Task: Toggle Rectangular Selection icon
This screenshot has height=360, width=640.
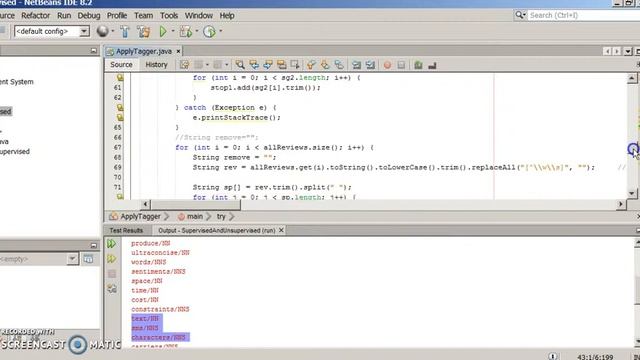Action: (x=295, y=65)
